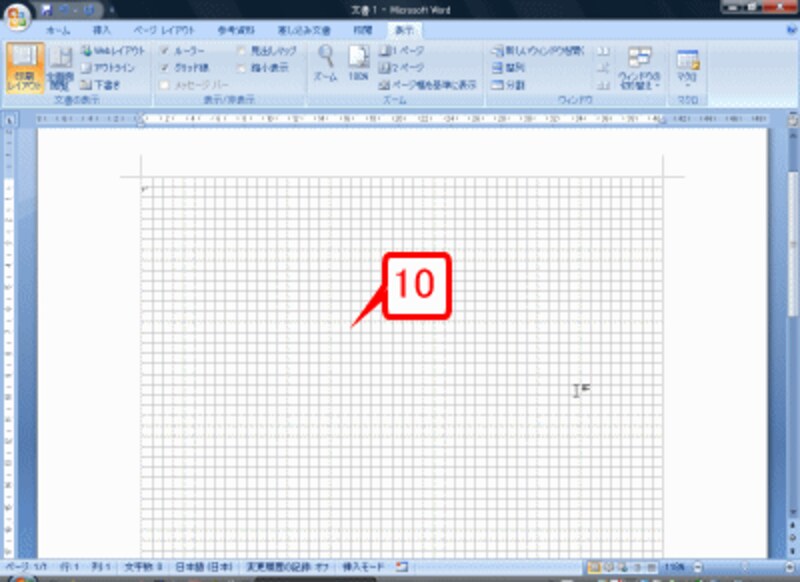
Task: Click Synchronous Scrolling icon
Action: click(x=603, y=68)
